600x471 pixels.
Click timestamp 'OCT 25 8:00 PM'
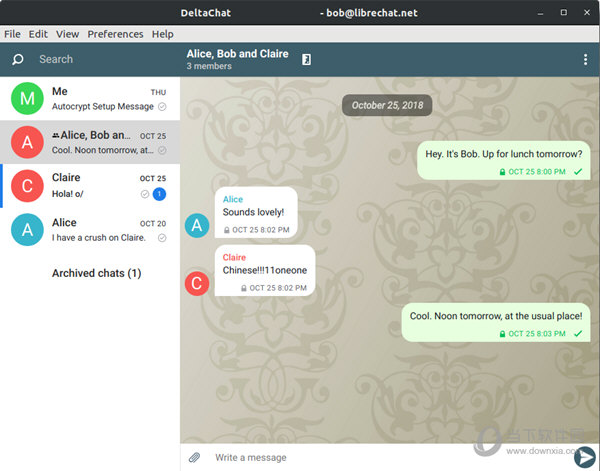pos(537,172)
